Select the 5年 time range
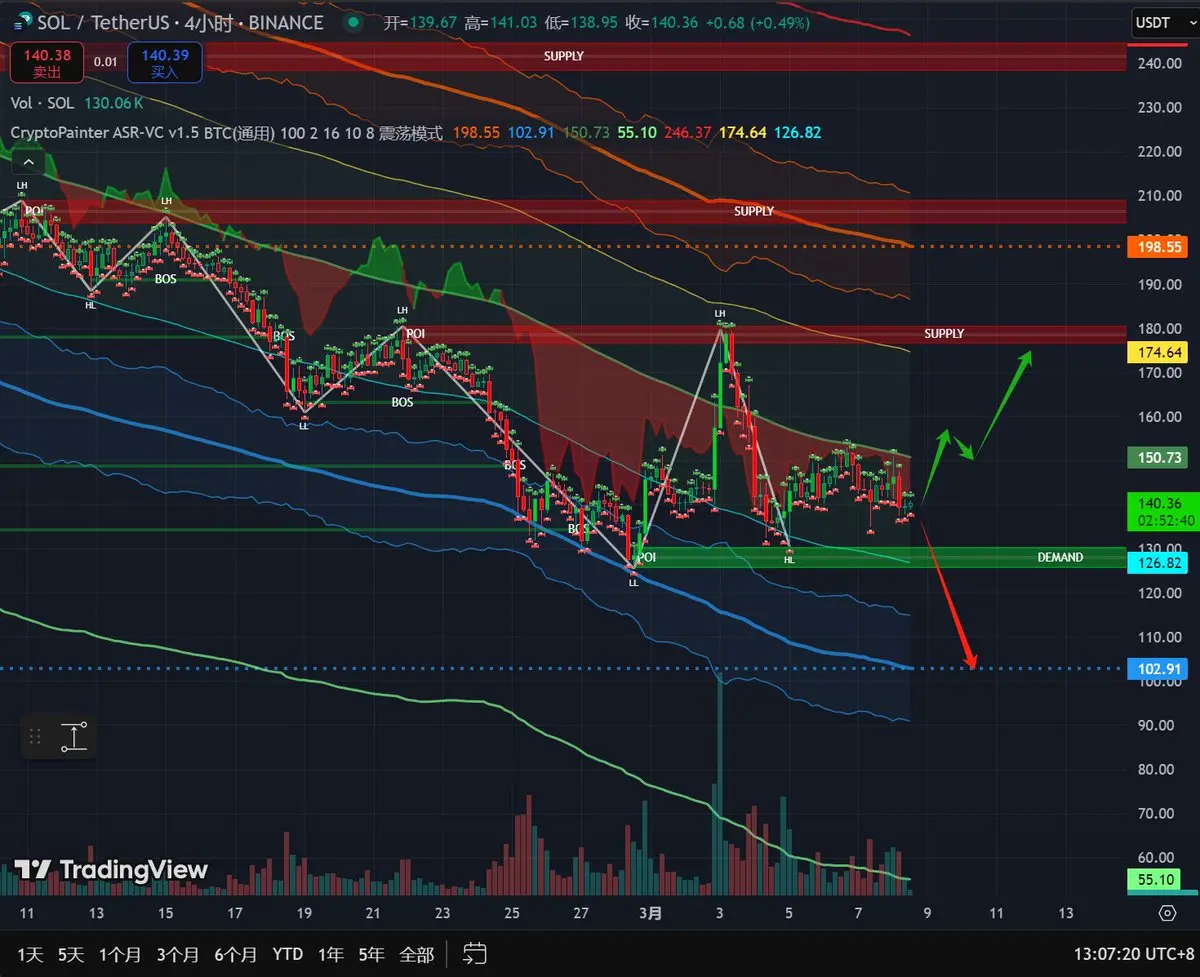 point(371,954)
